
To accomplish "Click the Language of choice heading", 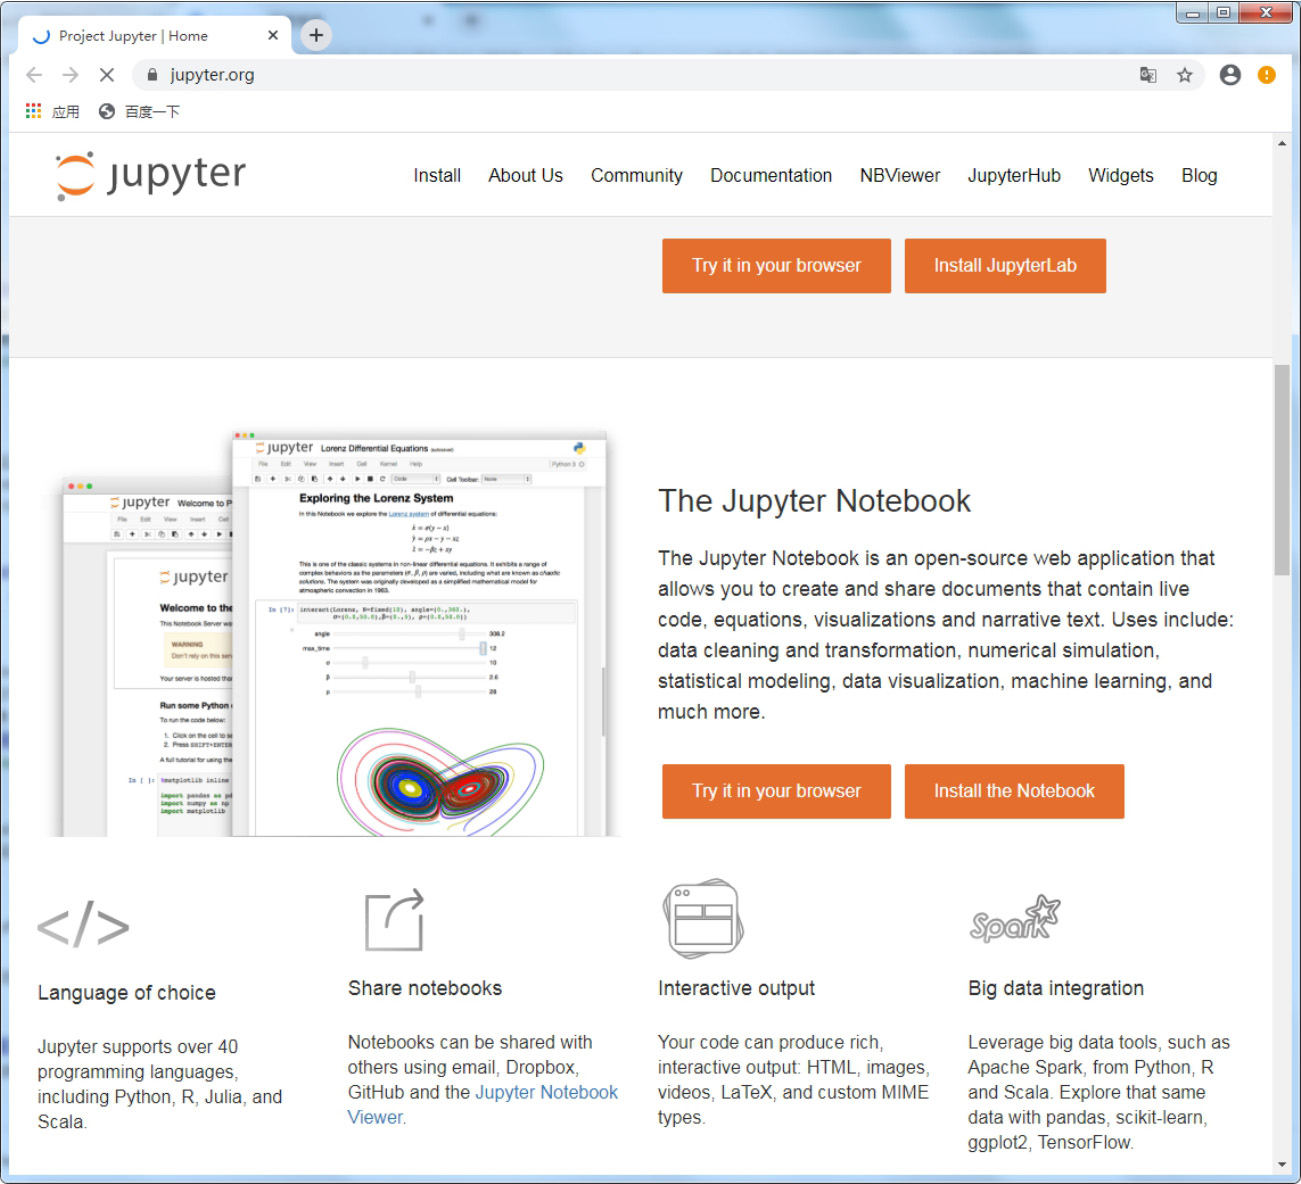I will [127, 993].
